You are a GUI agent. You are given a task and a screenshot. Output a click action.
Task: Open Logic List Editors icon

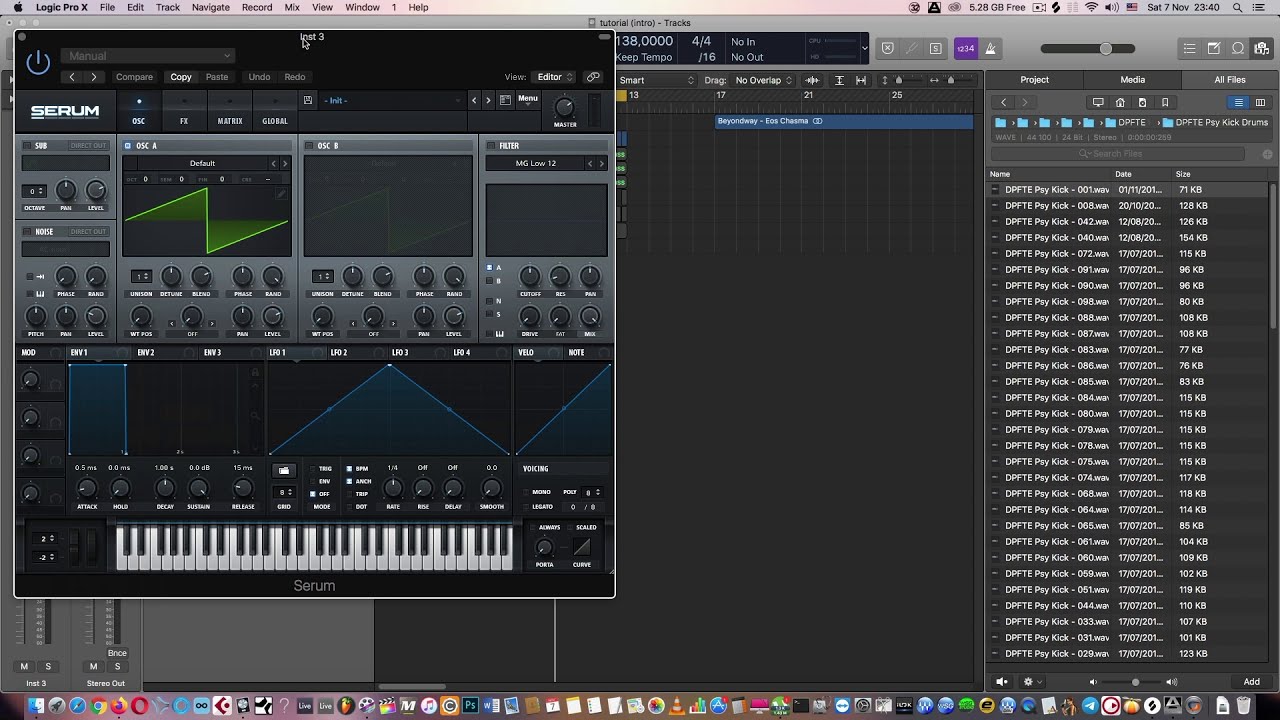tap(1189, 48)
